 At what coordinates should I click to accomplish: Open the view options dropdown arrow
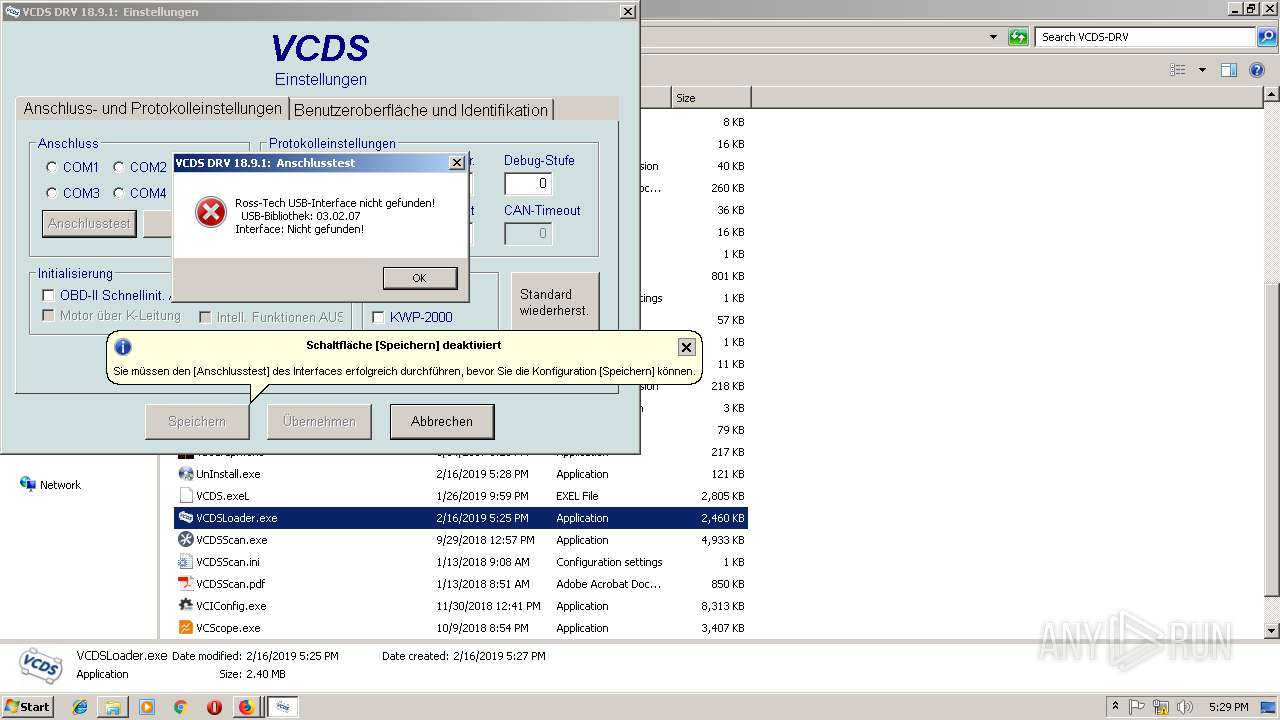1202,70
